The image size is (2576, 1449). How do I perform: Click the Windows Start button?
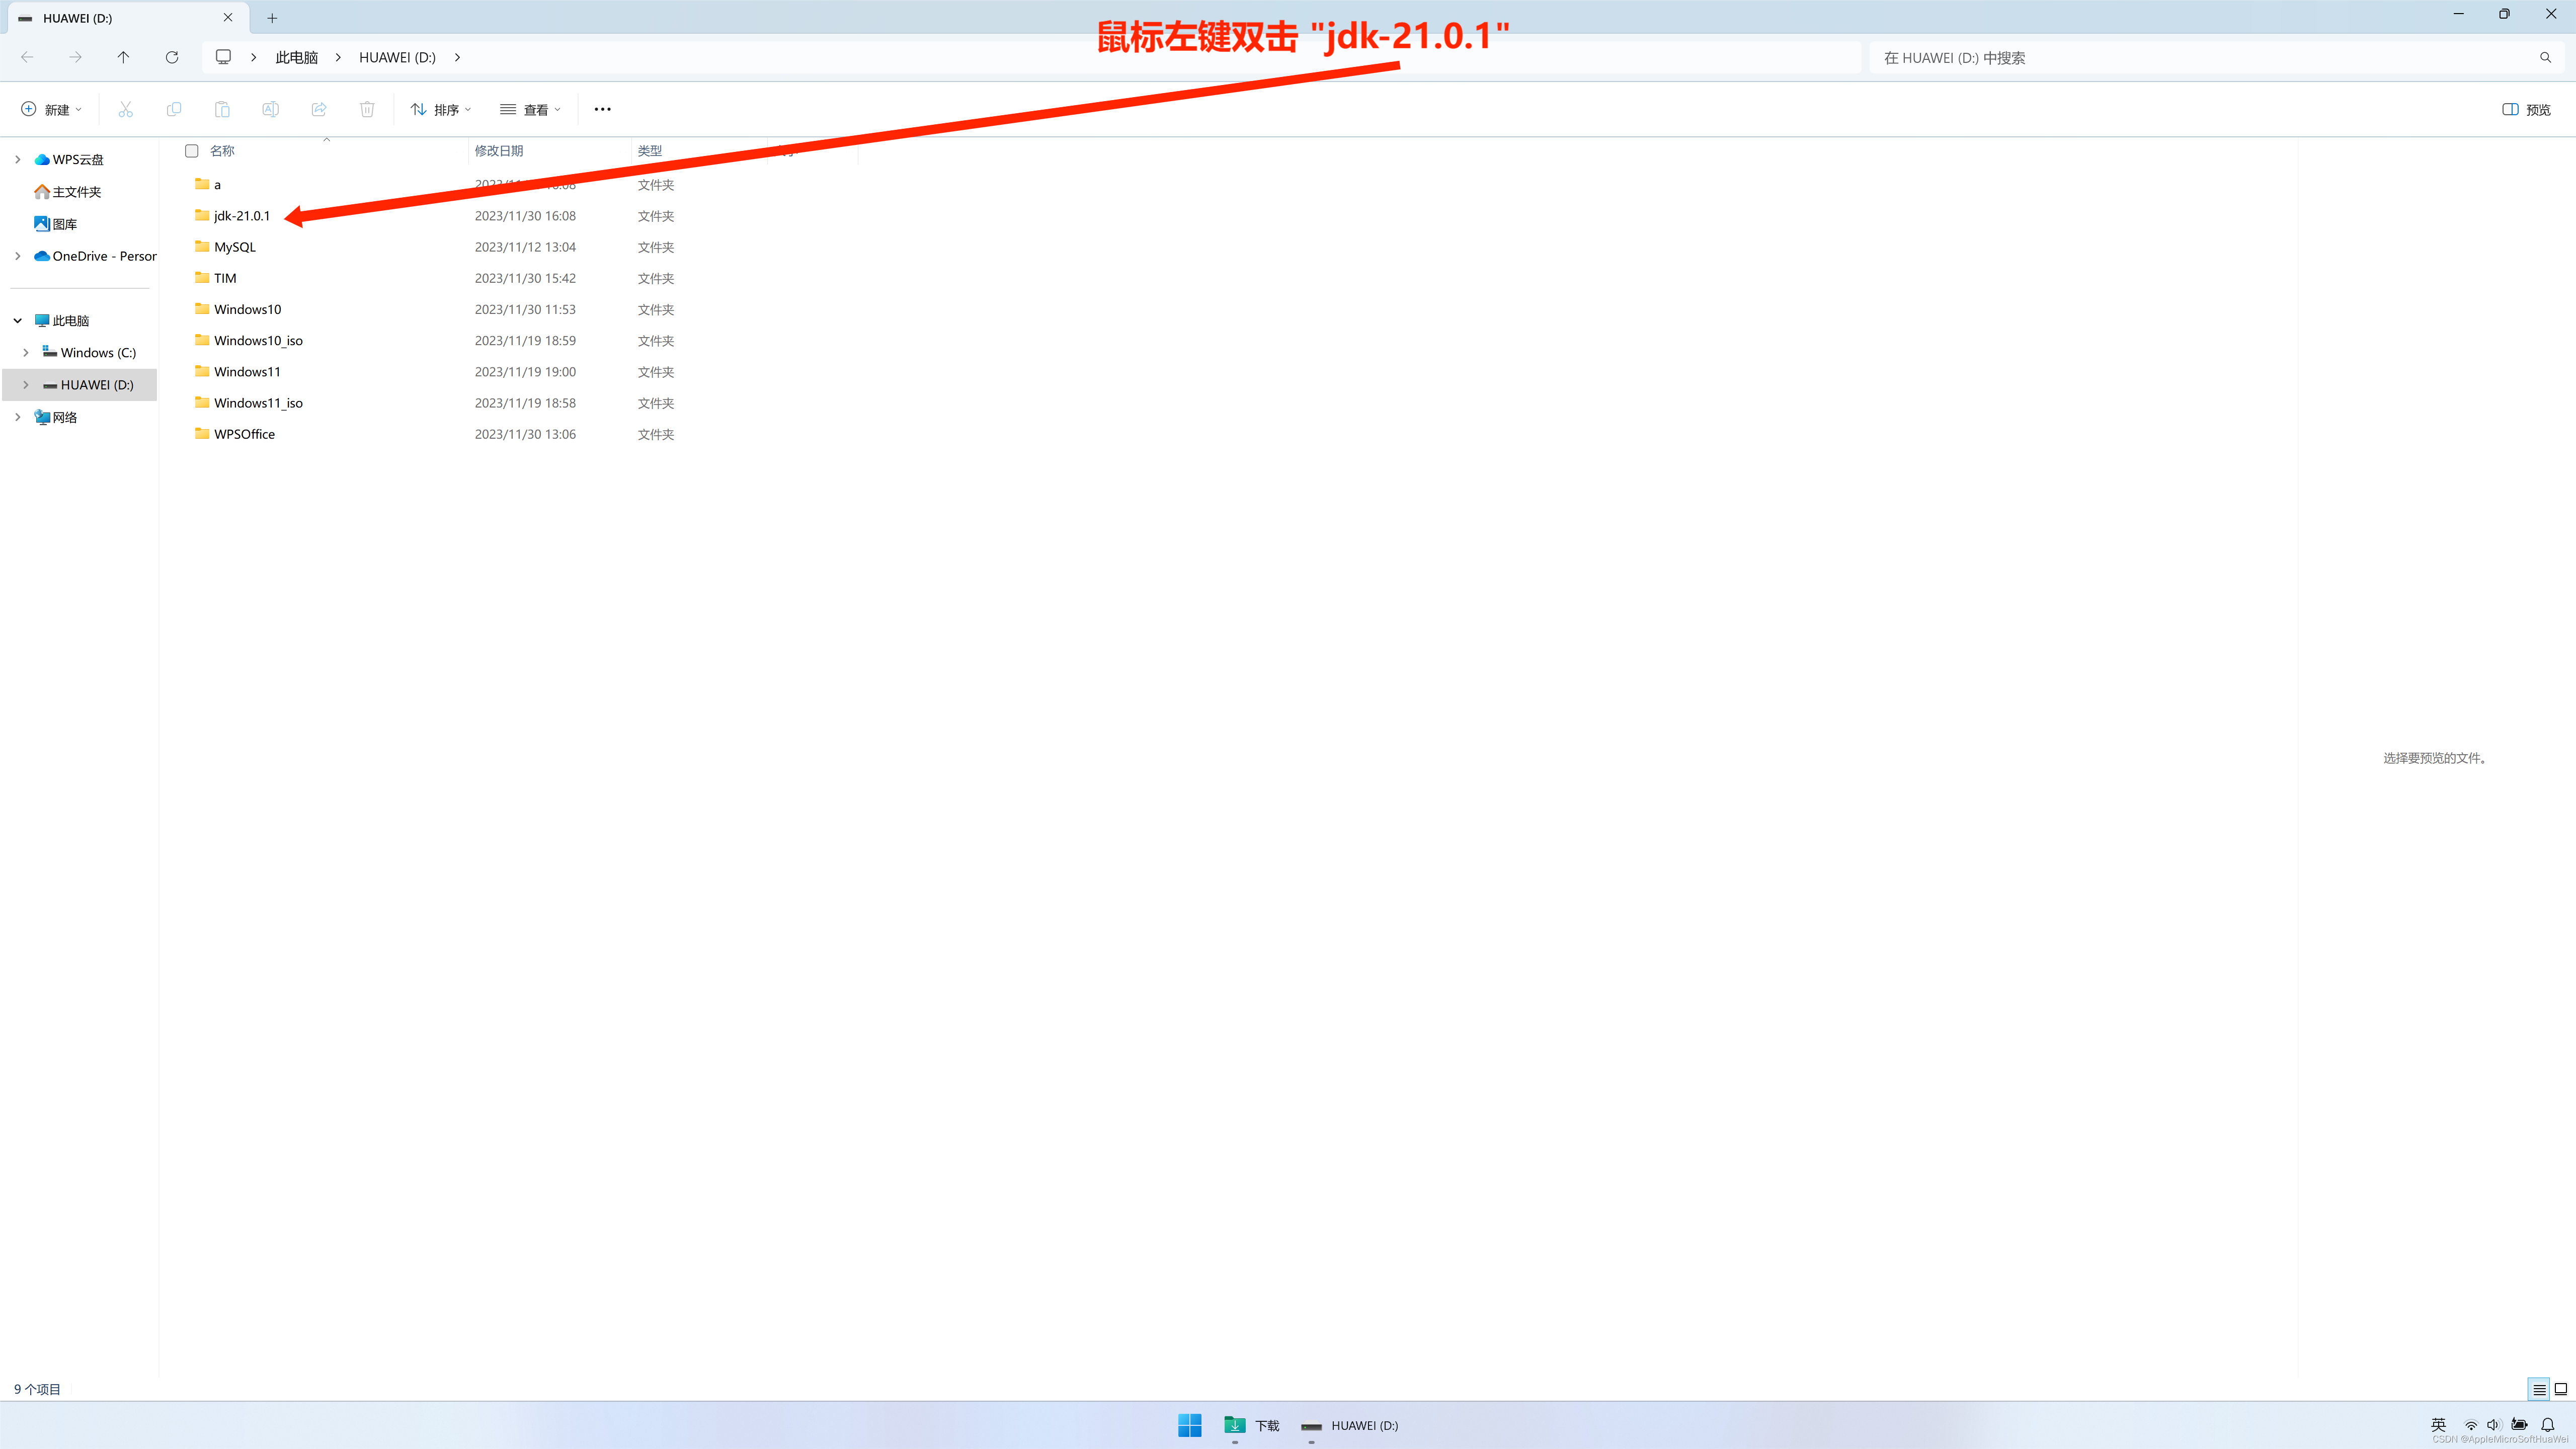1189,1425
